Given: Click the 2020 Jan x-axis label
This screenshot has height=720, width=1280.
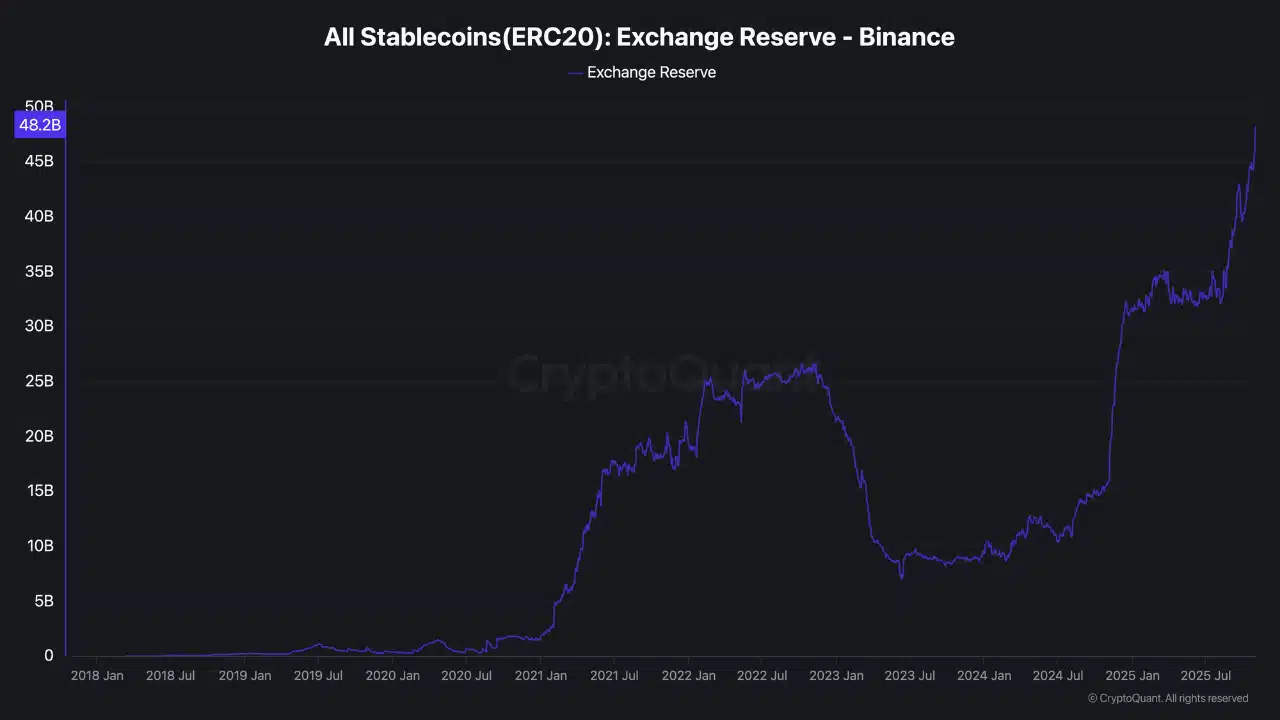Looking at the screenshot, I should click(x=392, y=676).
